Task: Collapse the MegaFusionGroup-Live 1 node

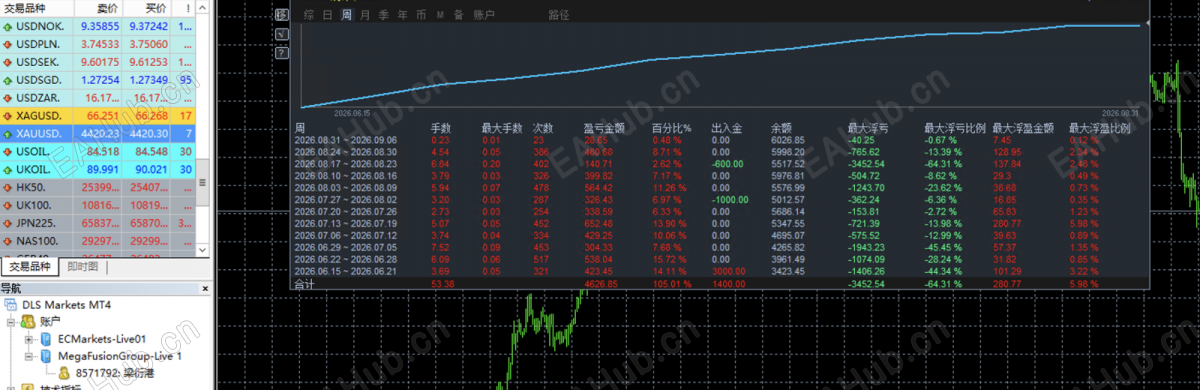Action: click(x=29, y=356)
